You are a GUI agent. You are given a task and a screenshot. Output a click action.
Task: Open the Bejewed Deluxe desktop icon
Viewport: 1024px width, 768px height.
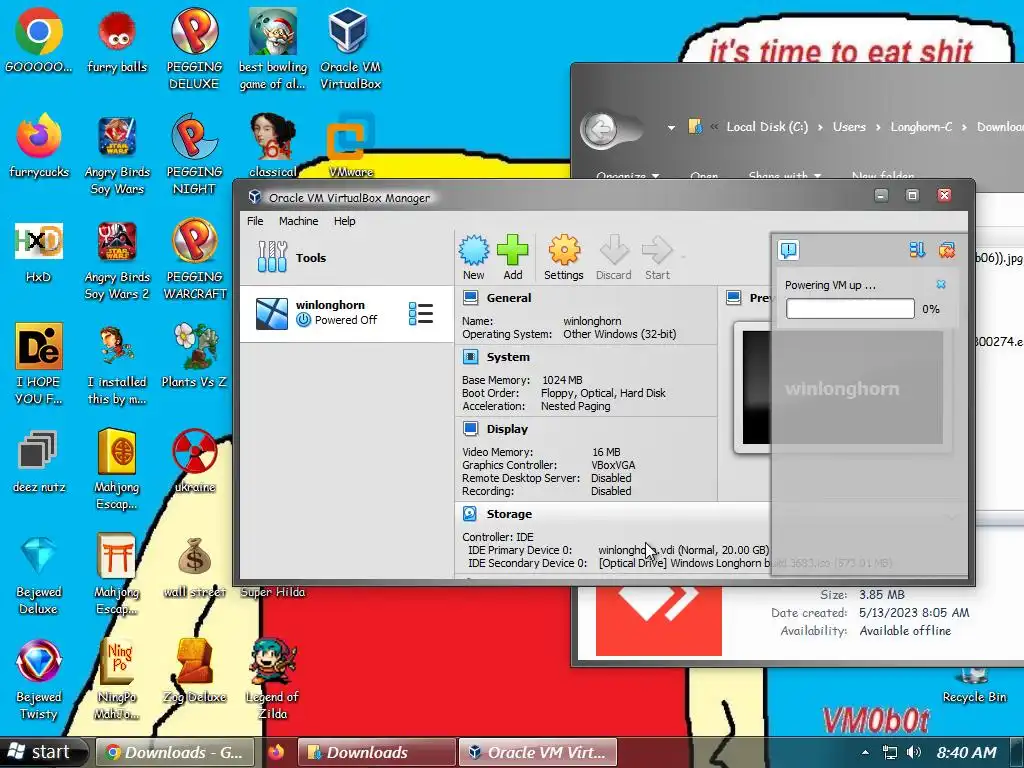pyautogui.click(x=39, y=575)
